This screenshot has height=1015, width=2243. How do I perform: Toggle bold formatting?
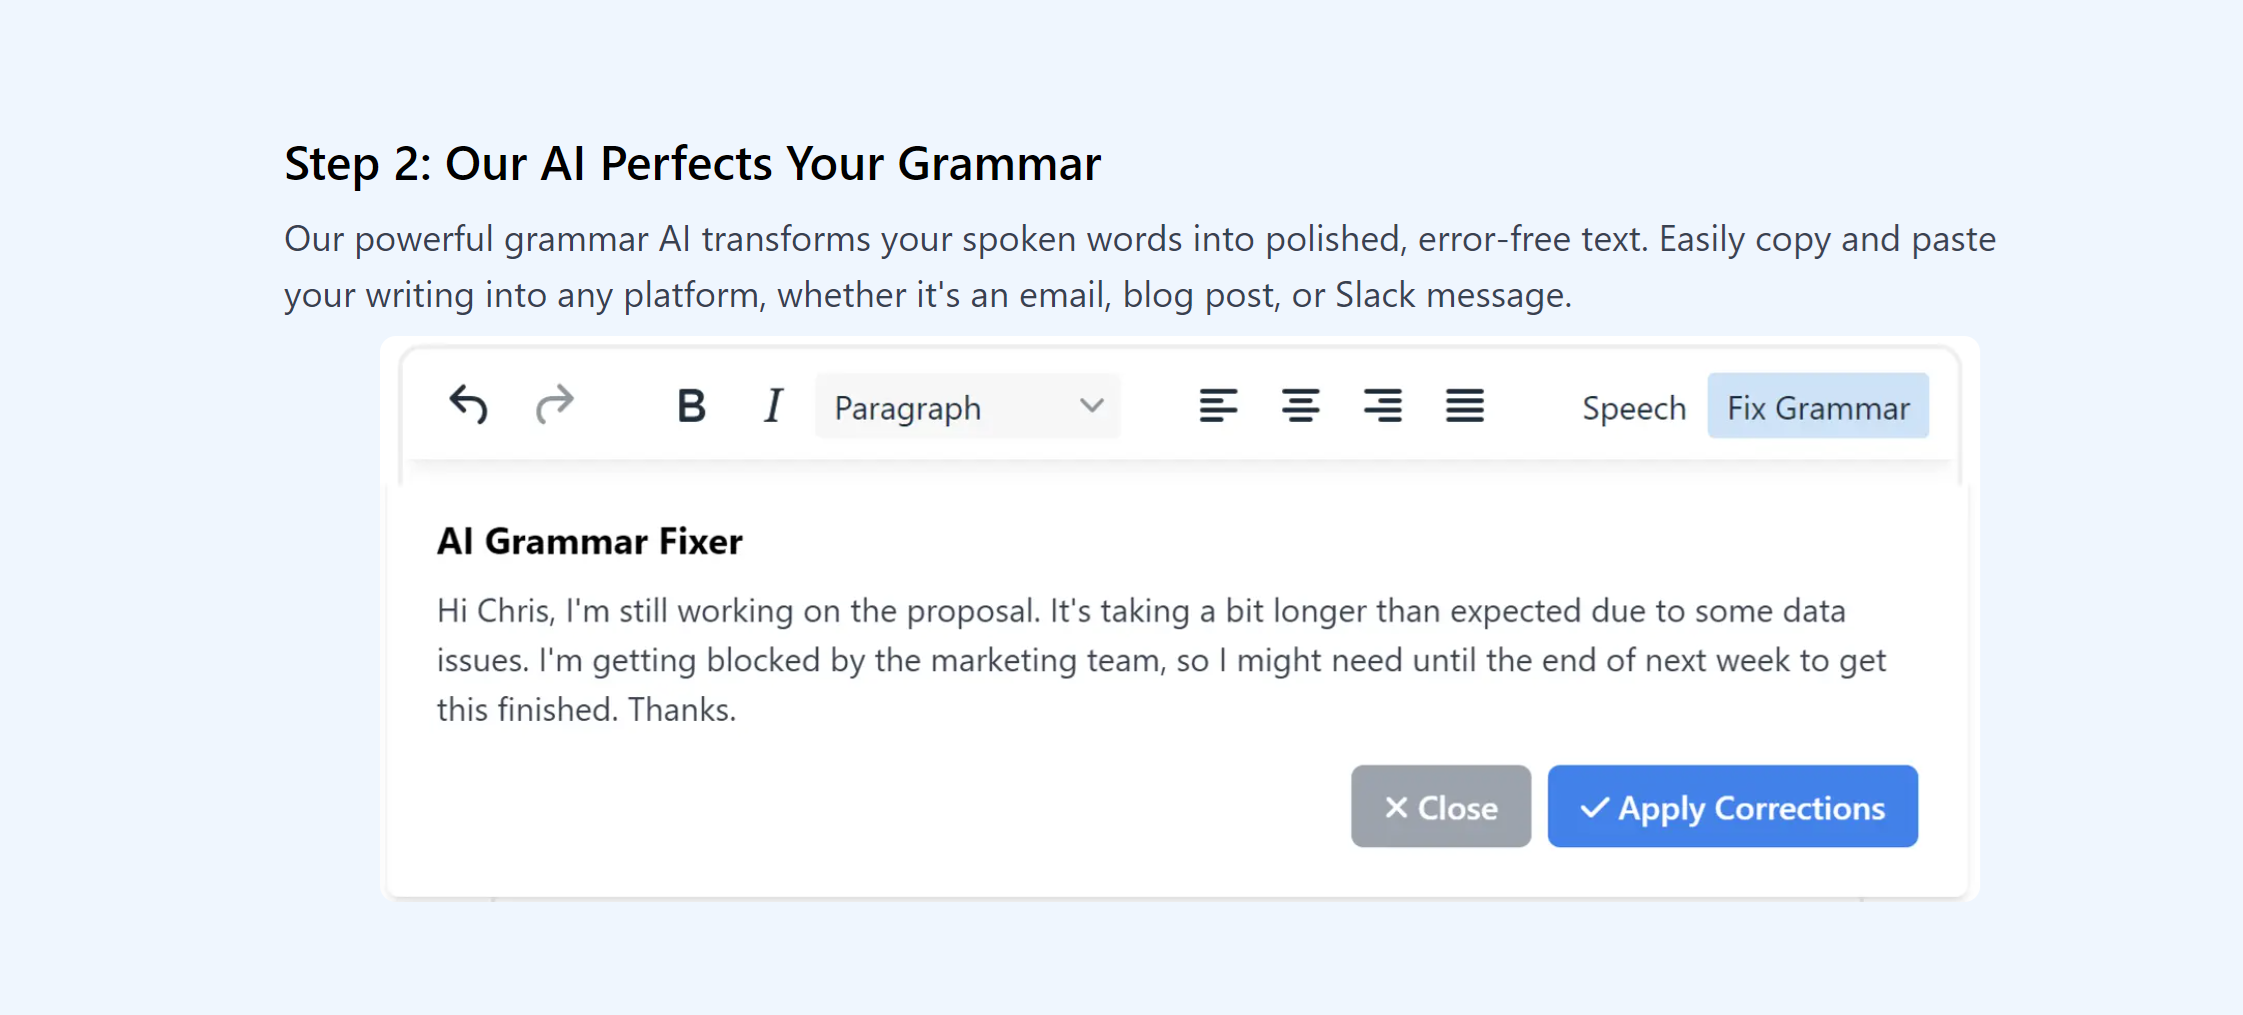click(x=690, y=406)
